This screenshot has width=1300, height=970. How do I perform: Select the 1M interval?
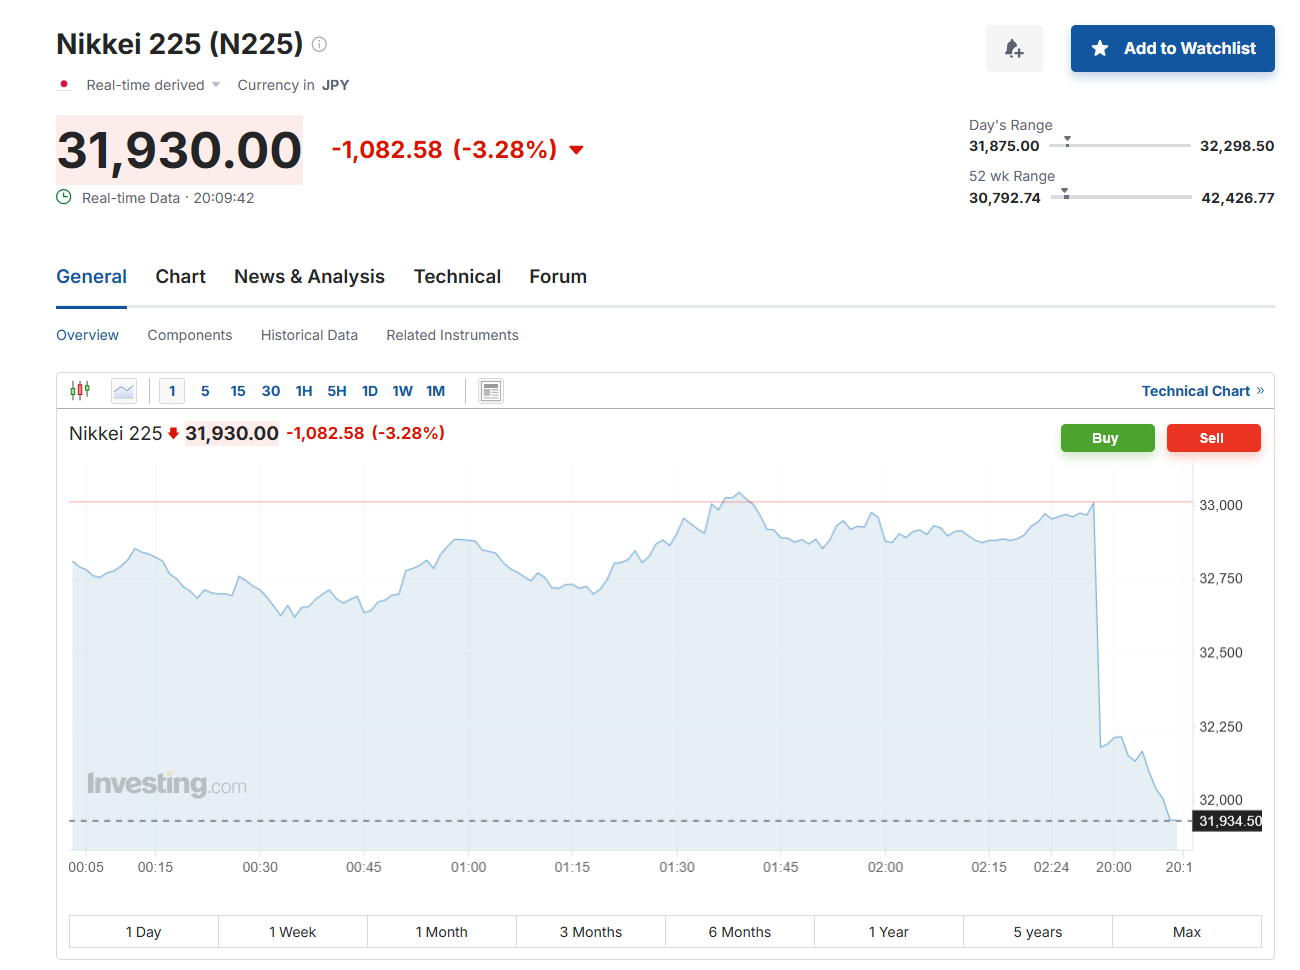[435, 391]
